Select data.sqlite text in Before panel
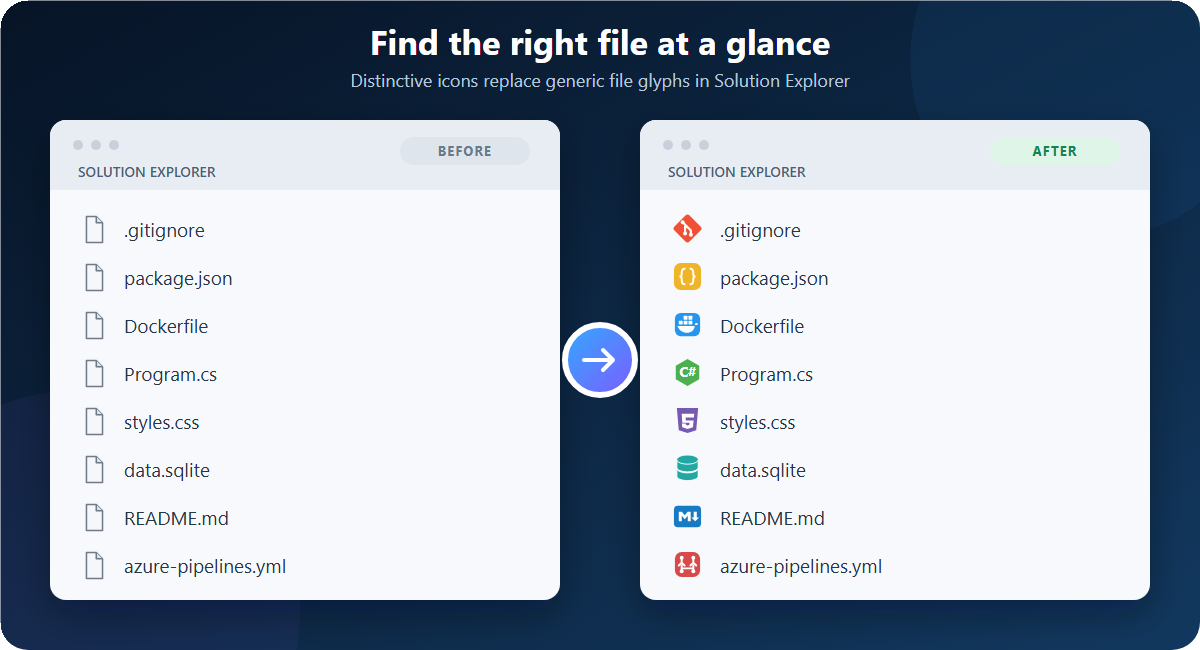The height and width of the screenshot is (650, 1200). [167, 471]
